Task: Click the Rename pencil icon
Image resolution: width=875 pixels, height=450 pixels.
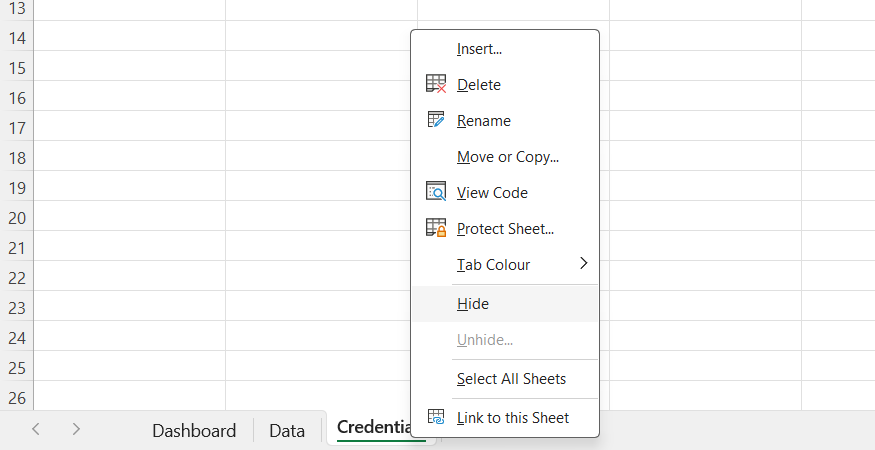Action: [436, 119]
